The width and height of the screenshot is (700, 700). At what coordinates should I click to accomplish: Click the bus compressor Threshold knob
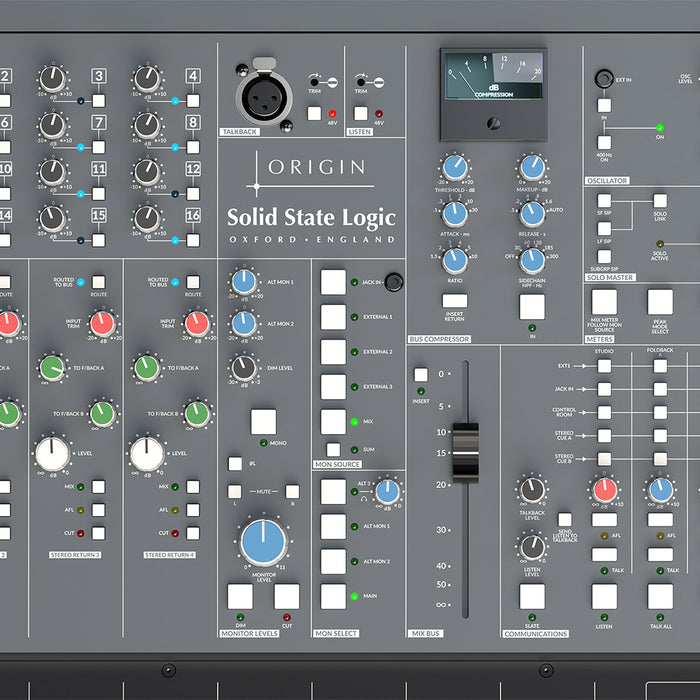[x=454, y=167]
